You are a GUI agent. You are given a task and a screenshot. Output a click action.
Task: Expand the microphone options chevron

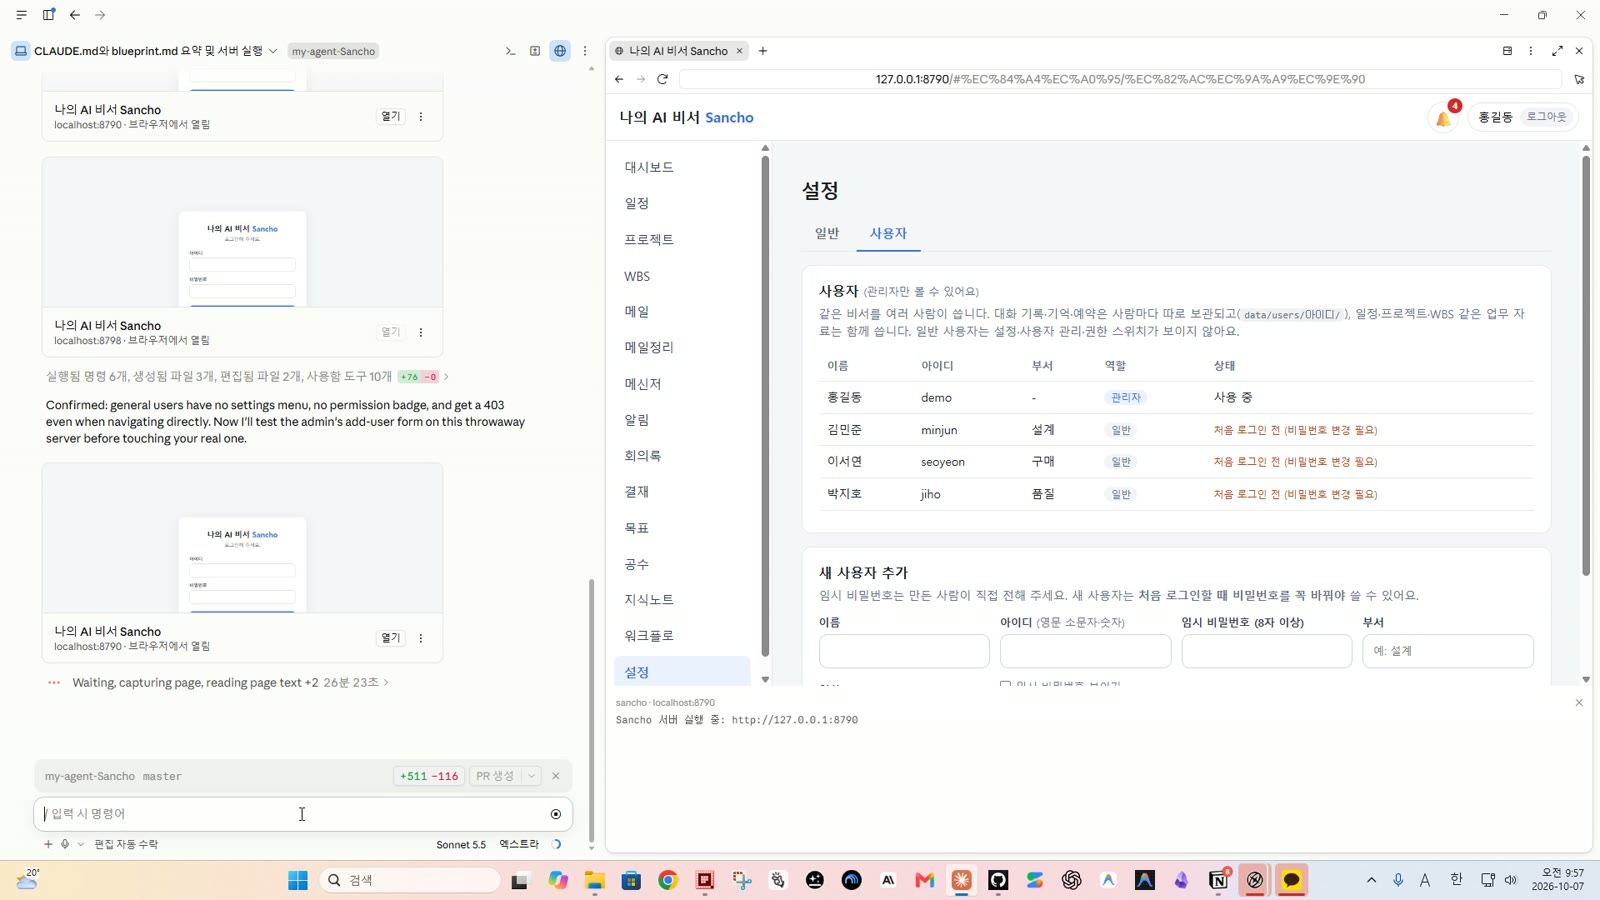coord(81,844)
